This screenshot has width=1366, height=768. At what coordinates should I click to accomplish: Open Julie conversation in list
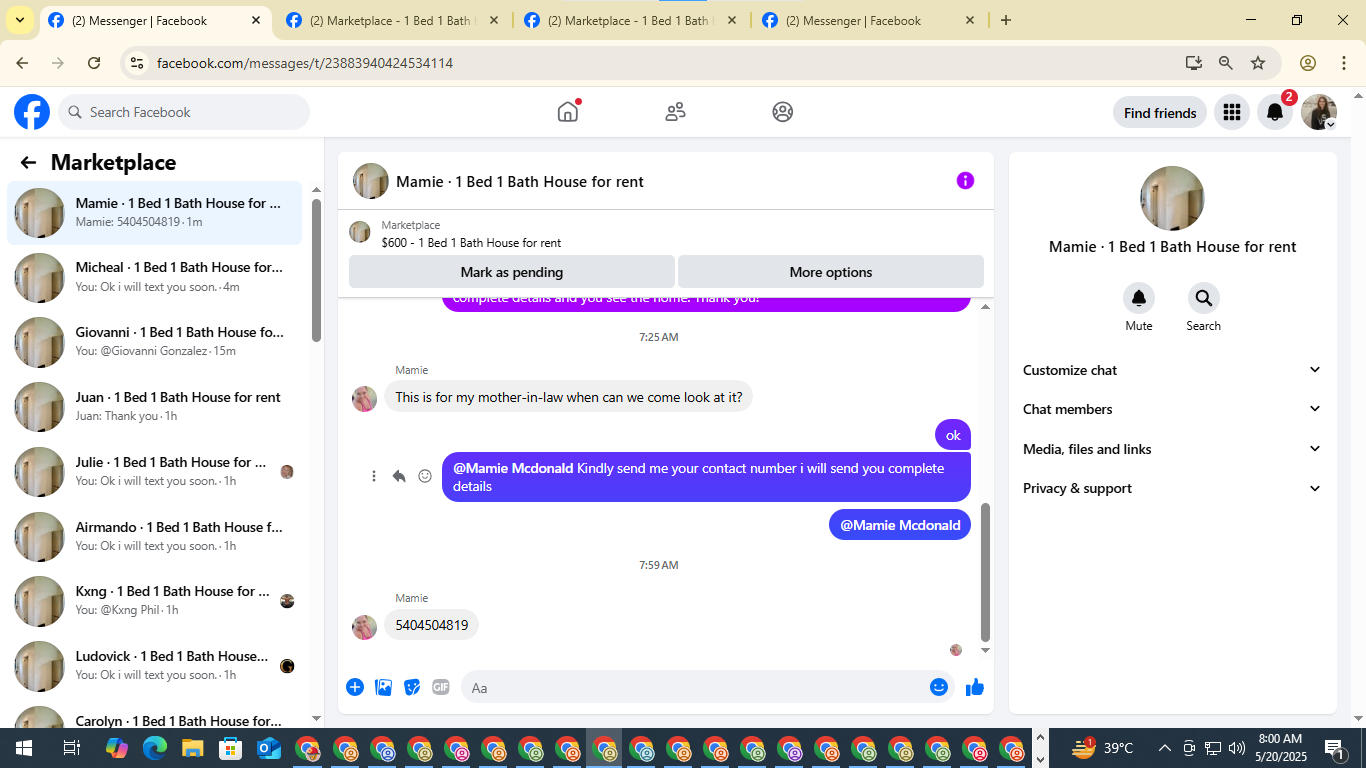pos(155,472)
